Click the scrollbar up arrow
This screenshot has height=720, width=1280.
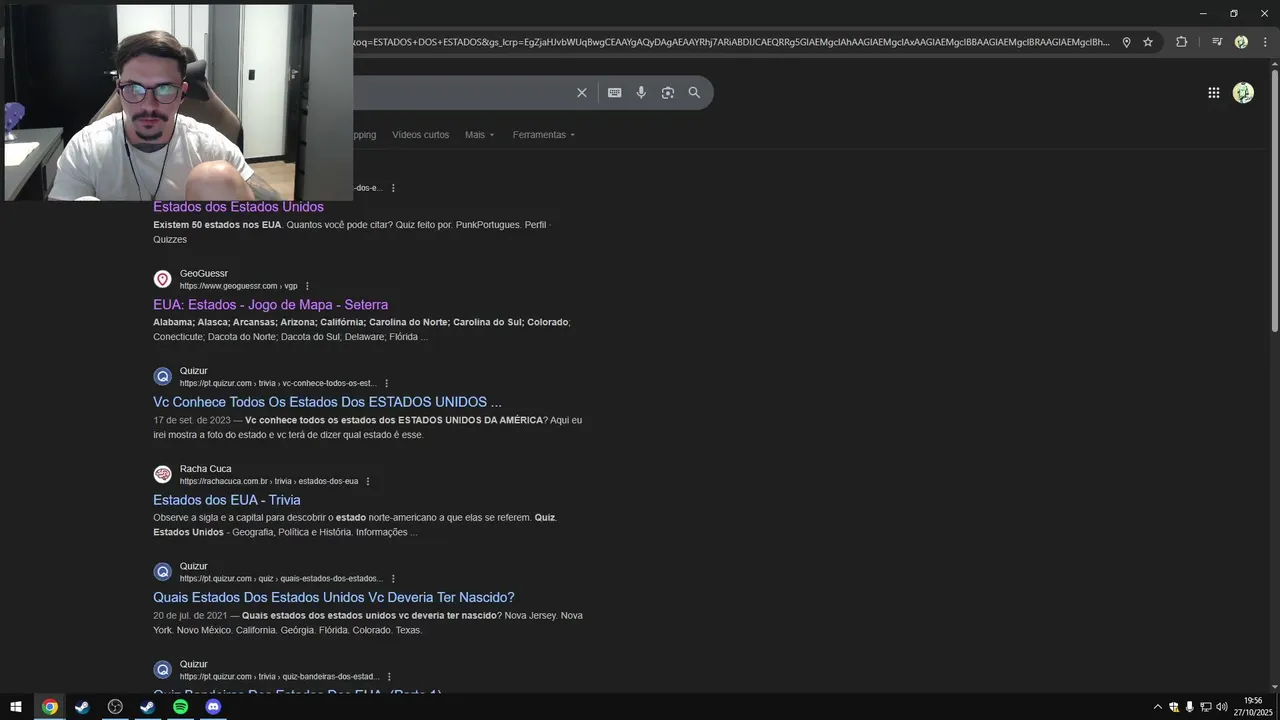1274,64
